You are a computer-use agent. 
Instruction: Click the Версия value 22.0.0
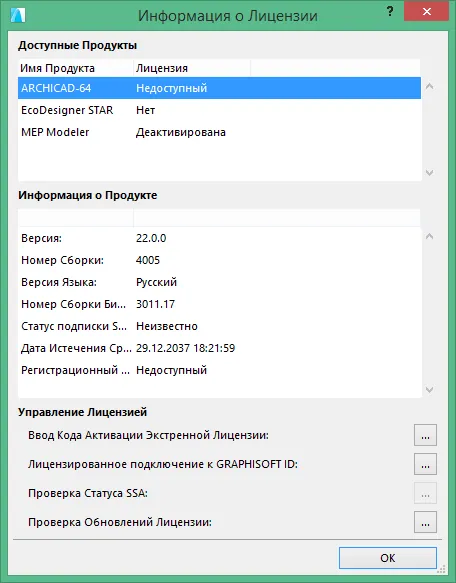tap(151, 238)
